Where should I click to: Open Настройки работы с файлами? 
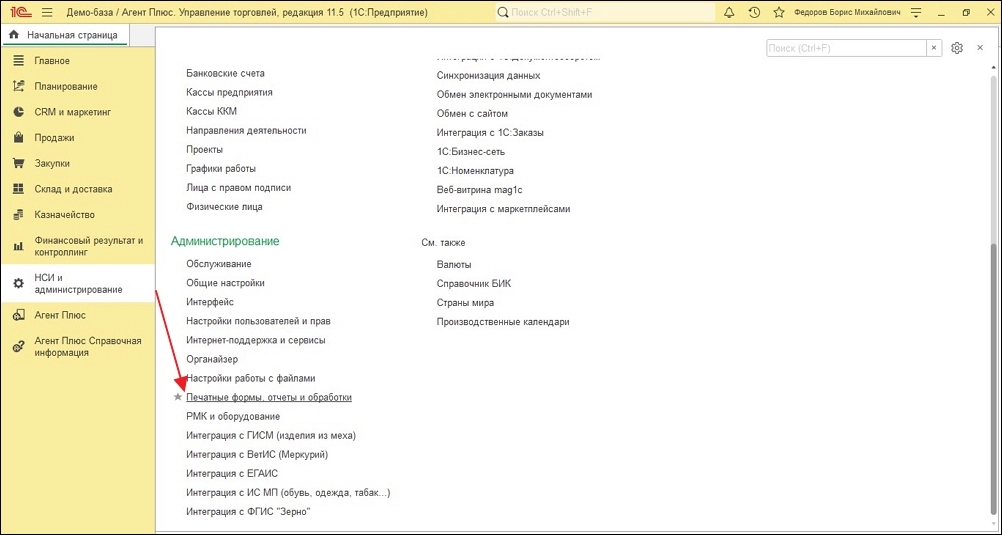click(250, 378)
